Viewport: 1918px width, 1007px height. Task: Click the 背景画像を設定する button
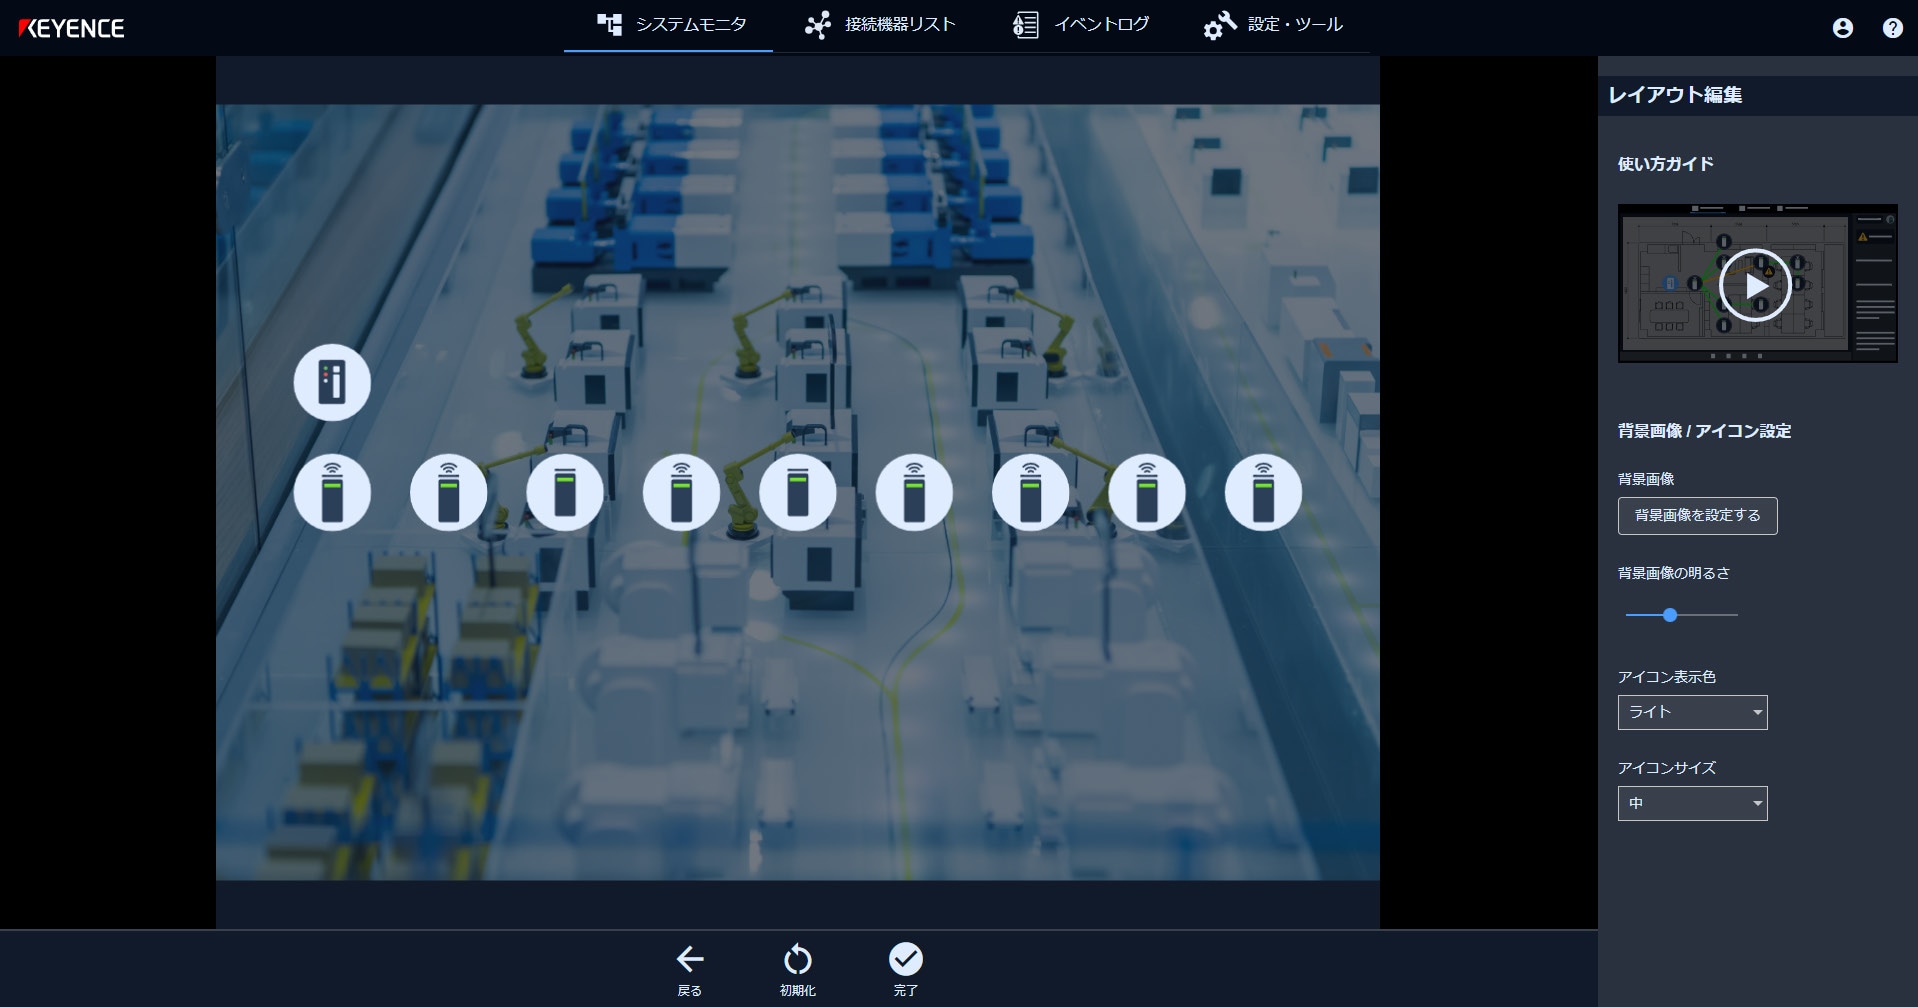click(x=1697, y=516)
